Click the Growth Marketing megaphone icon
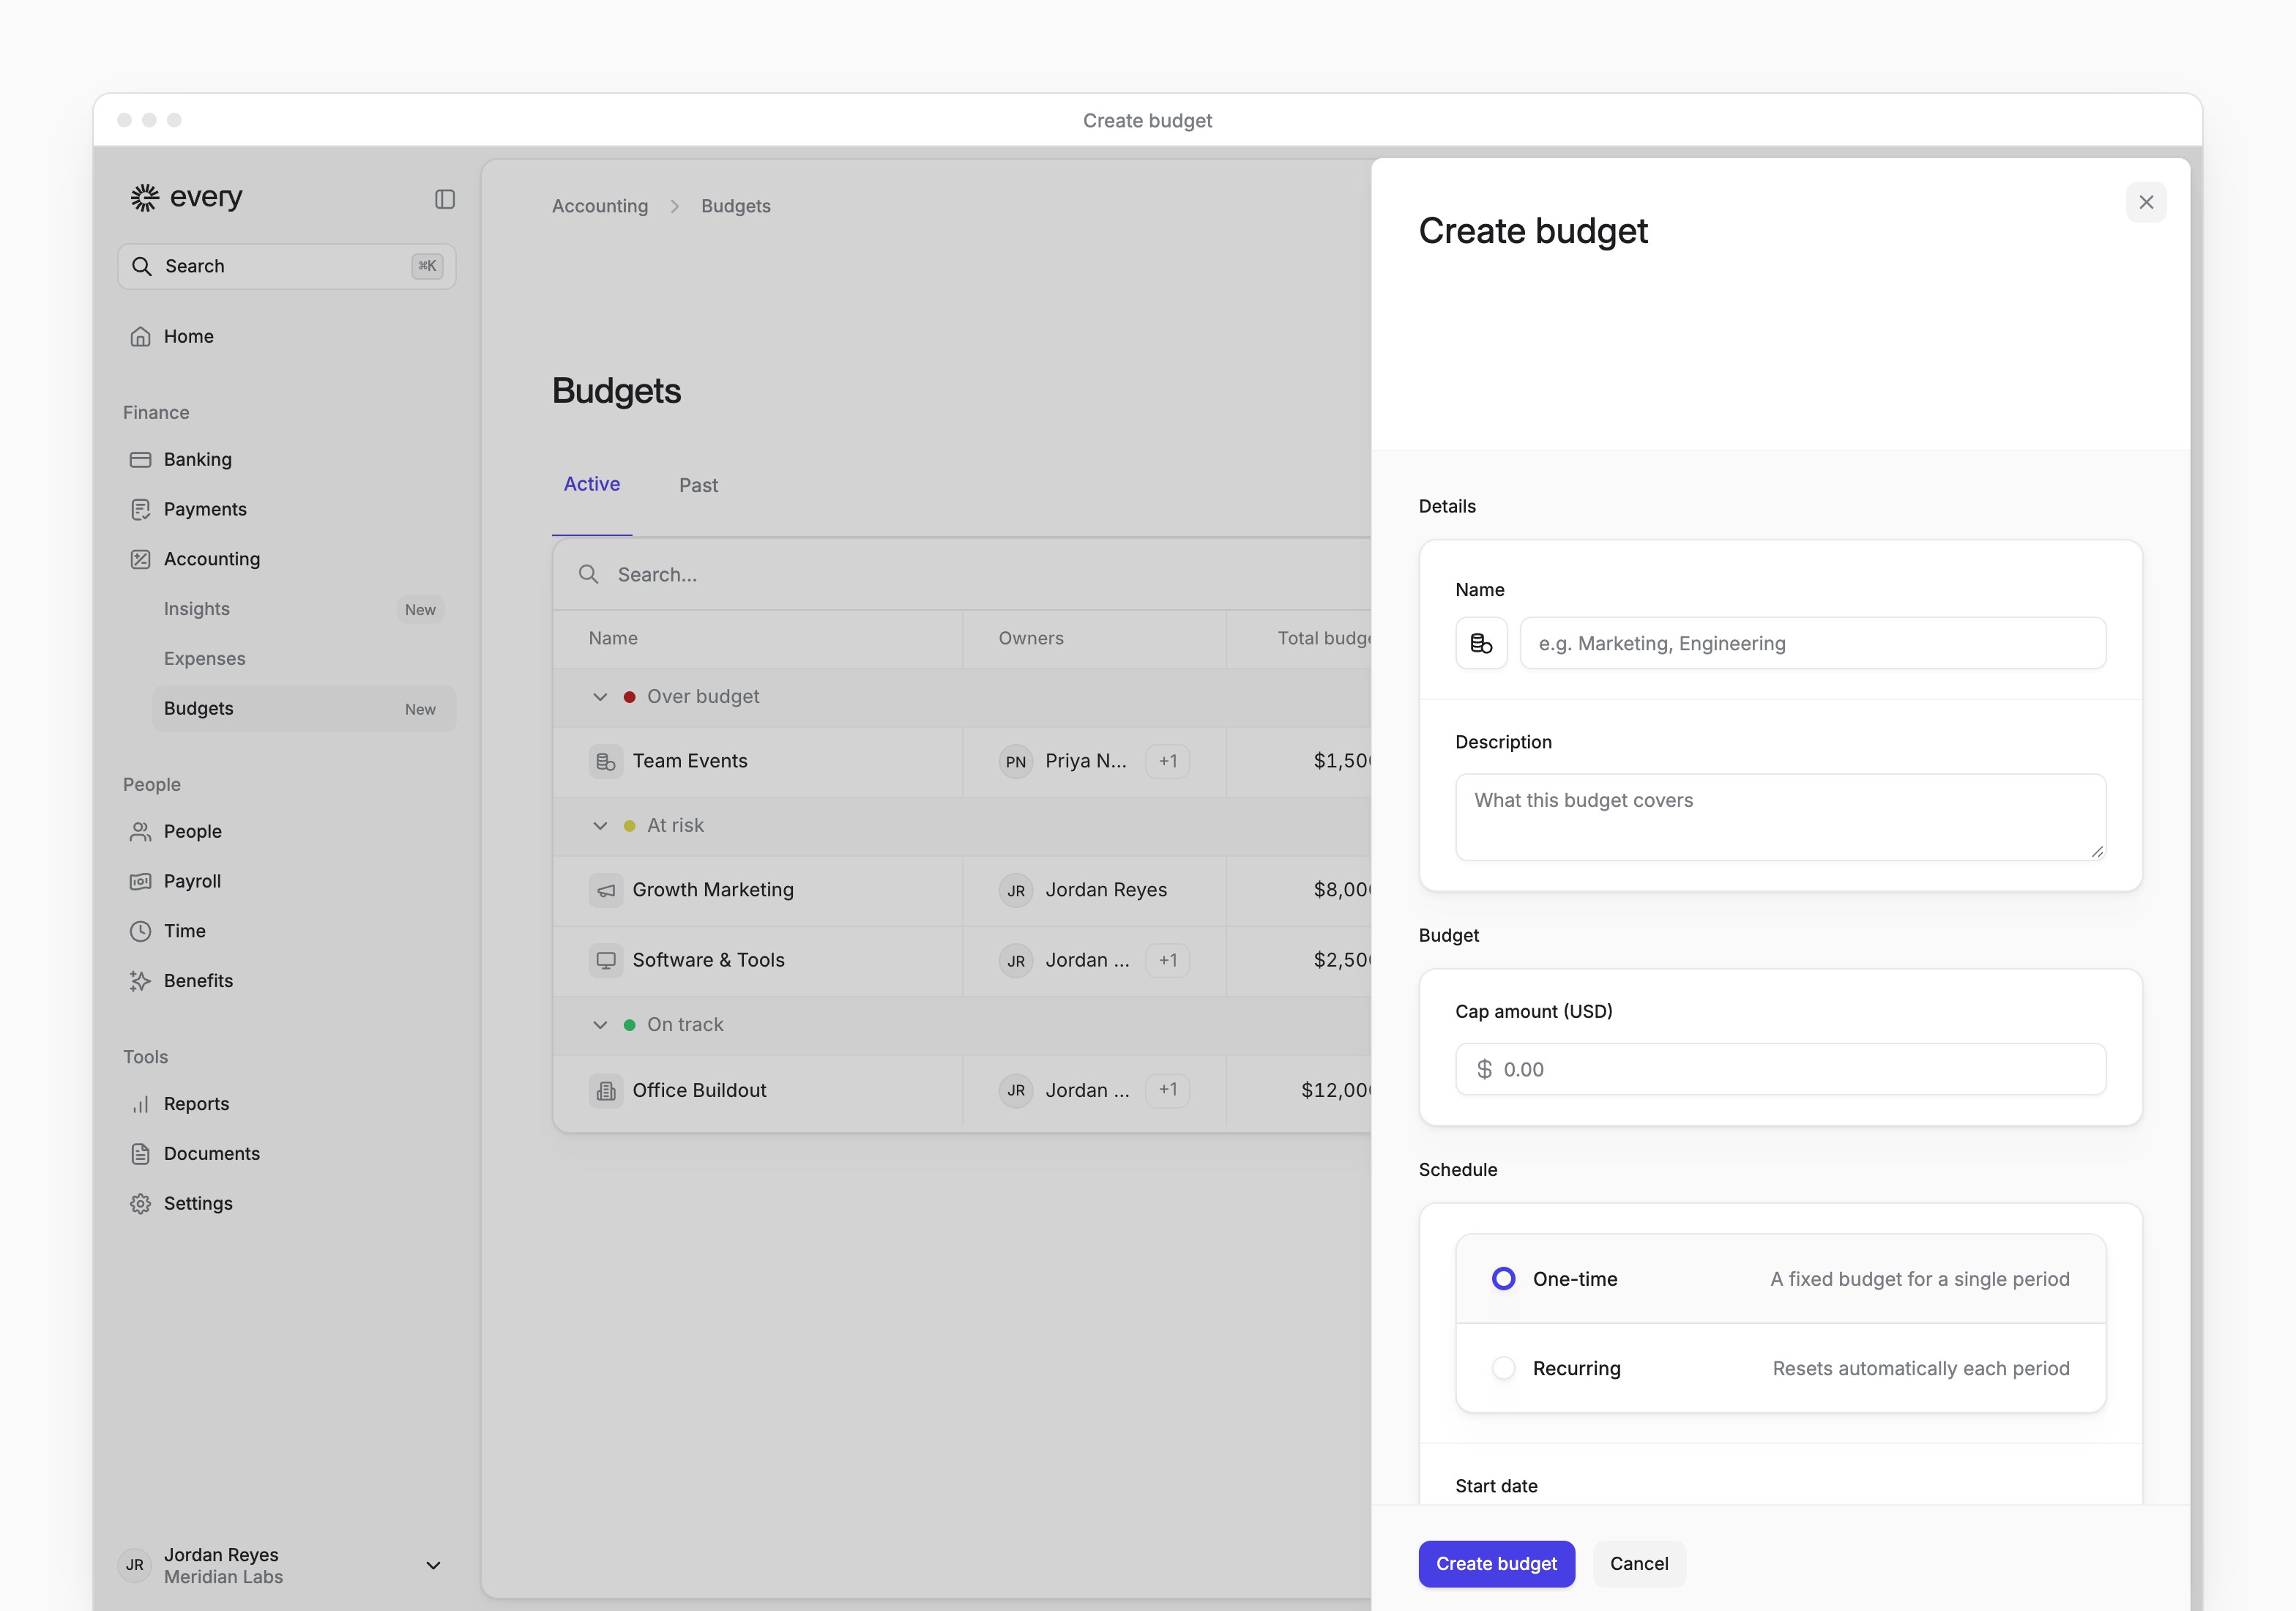Viewport: 2296px width, 1611px height. 606,890
